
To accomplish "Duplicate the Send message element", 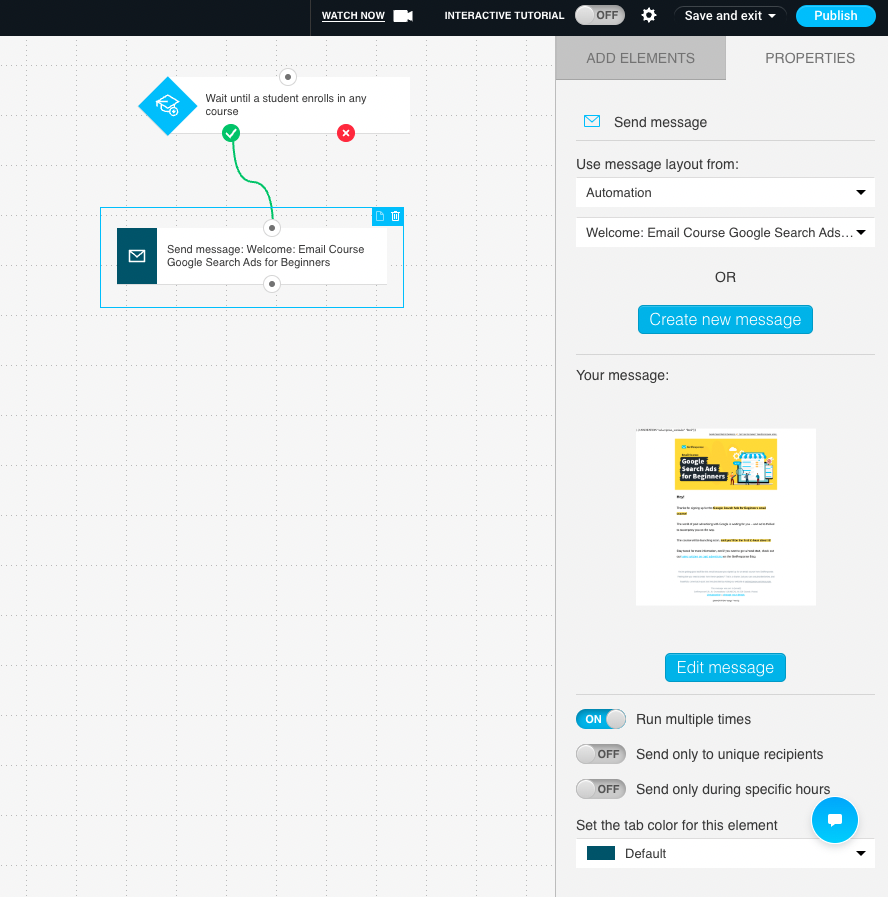I will (380, 216).
